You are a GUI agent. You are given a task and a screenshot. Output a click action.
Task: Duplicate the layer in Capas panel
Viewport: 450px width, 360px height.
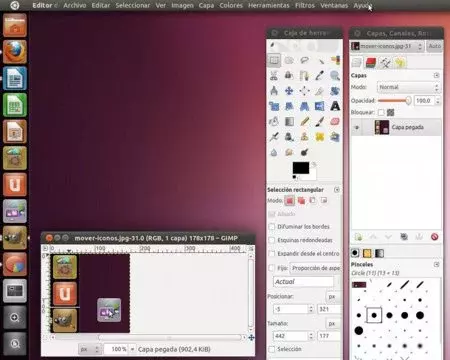pyautogui.click(x=404, y=237)
